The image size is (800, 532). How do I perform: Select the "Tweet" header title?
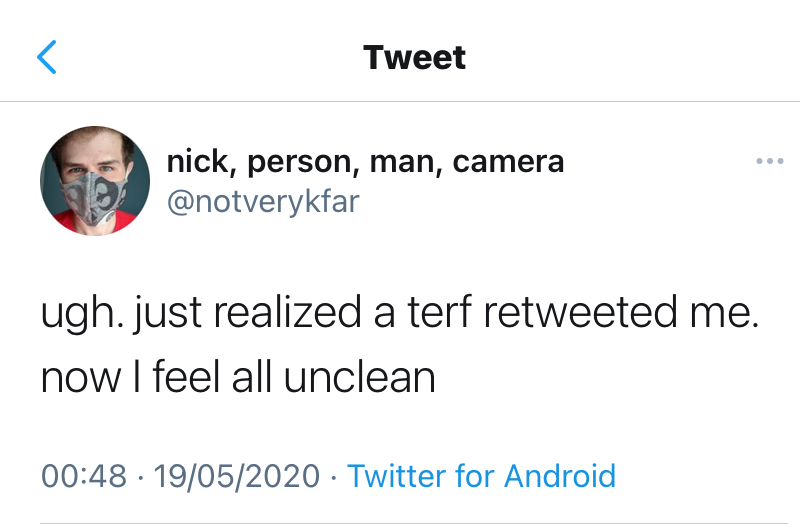pos(415,57)
